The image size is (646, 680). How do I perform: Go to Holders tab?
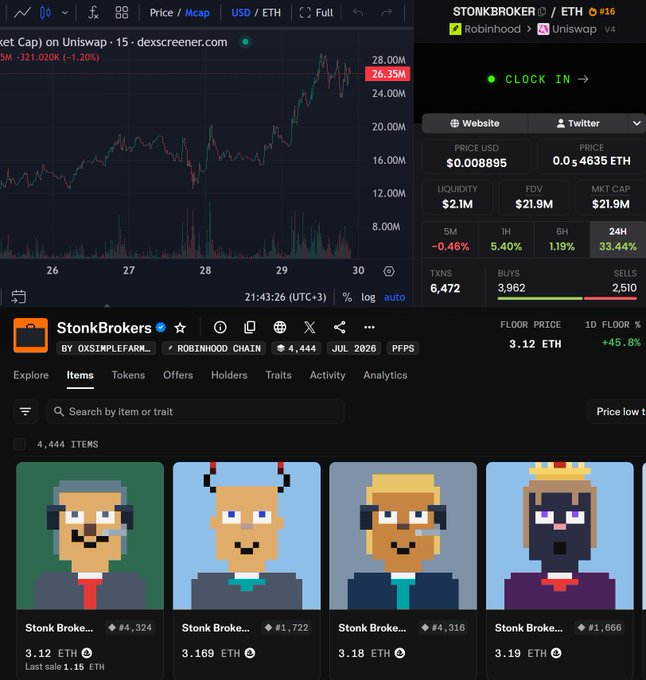(229, 375)
